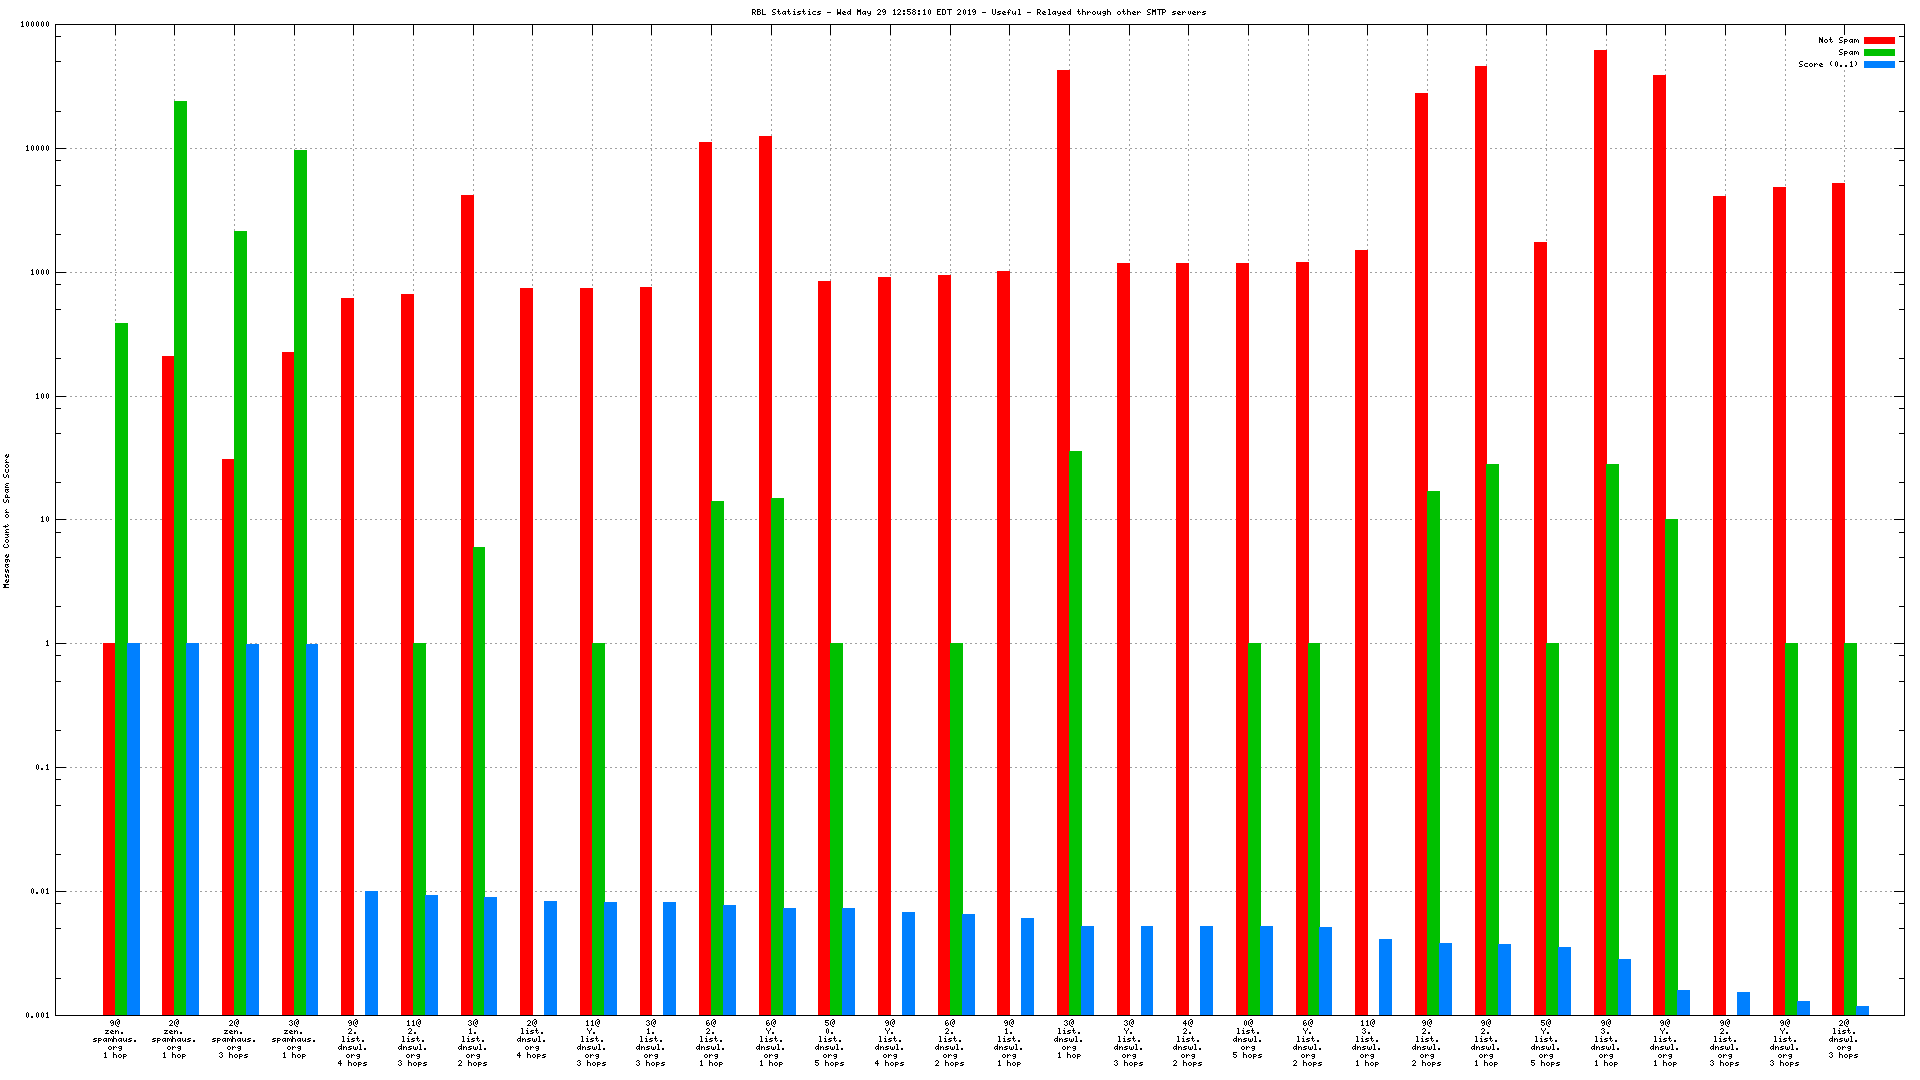Image resolution: width=1920 pixels, height=1080 pixels.
Task: Click the "0@ list.dnswl.org 5 hops" x-axis label
Action: pyautogui.click(x=1247, y=1039)
